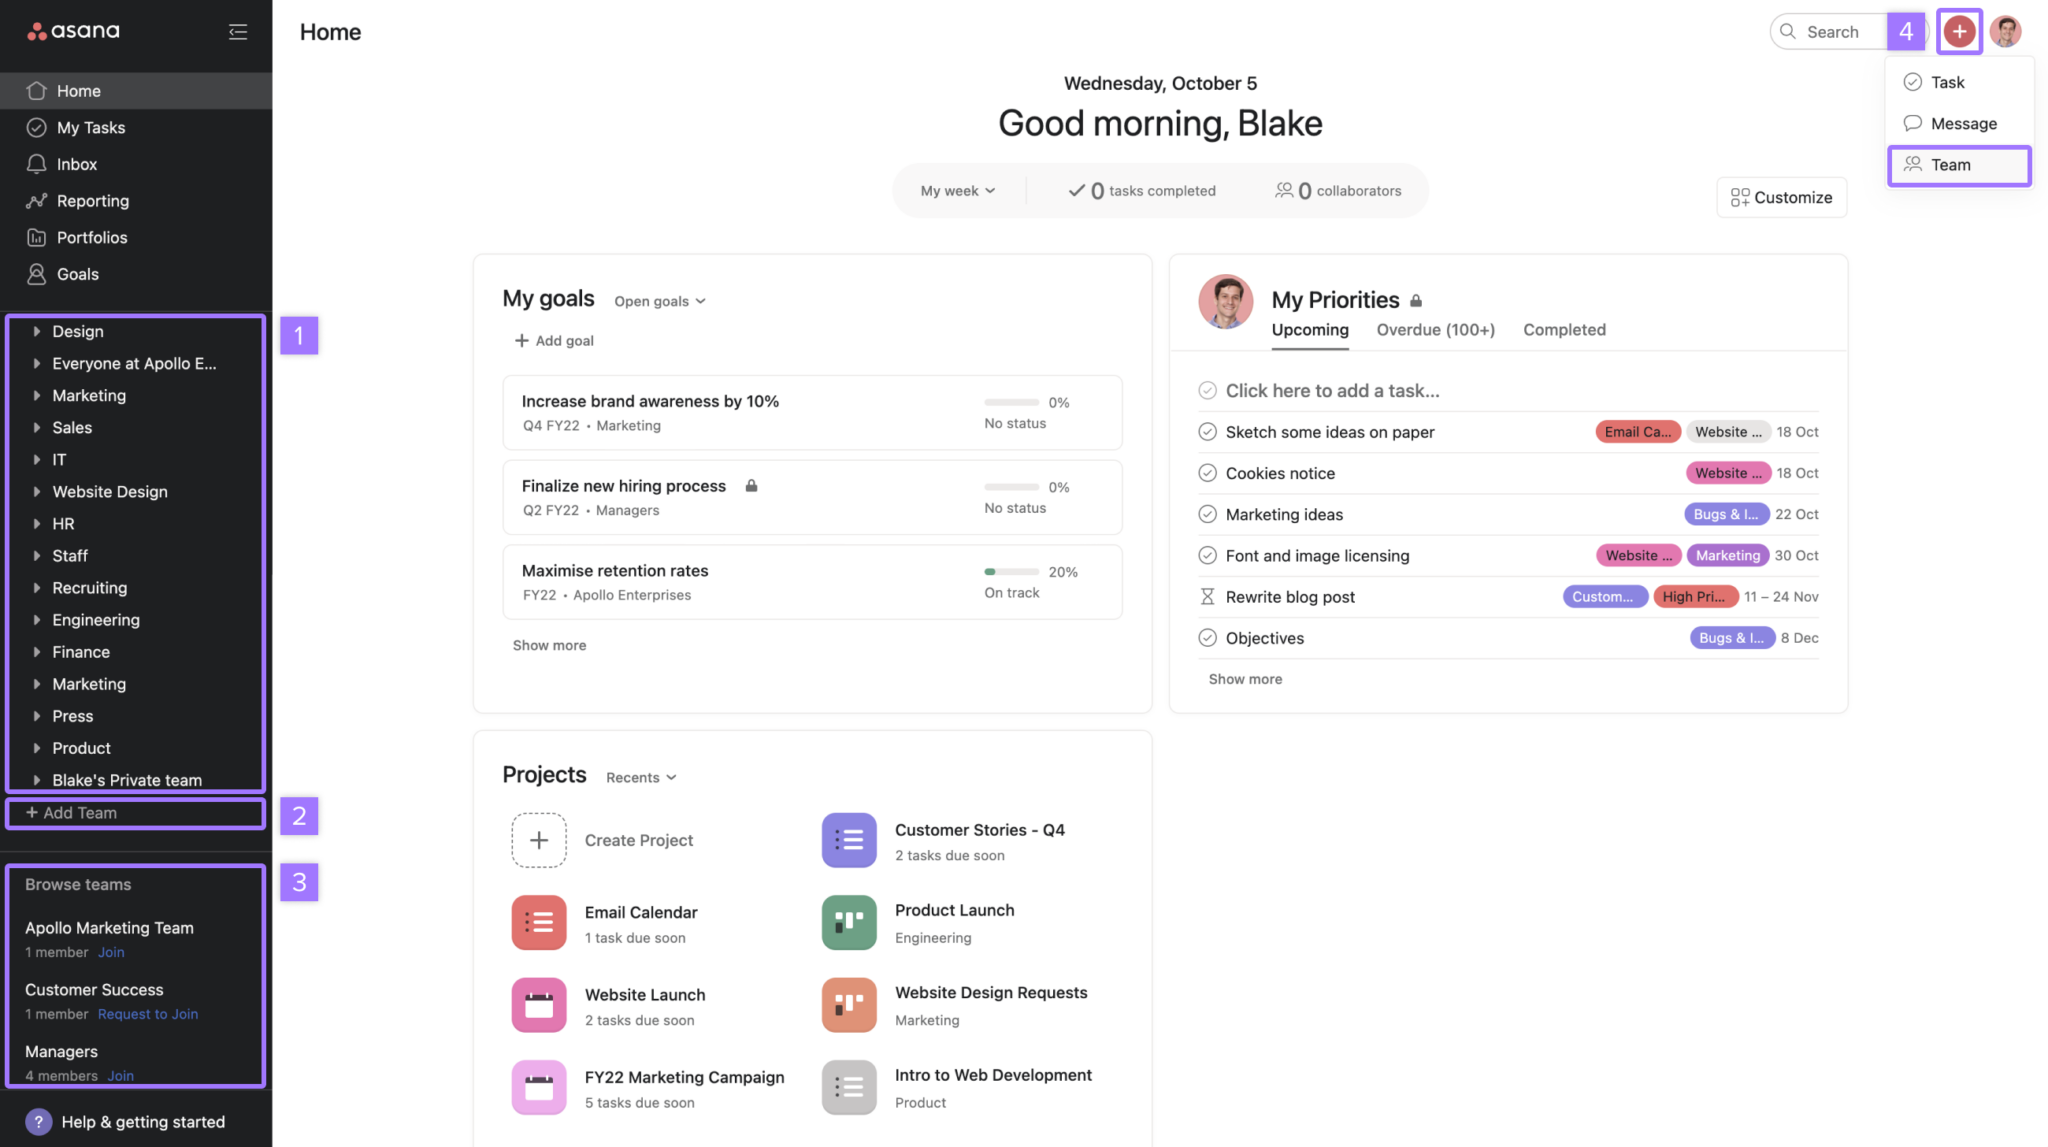Open Reporting in the sidebar

coord(91,200)
